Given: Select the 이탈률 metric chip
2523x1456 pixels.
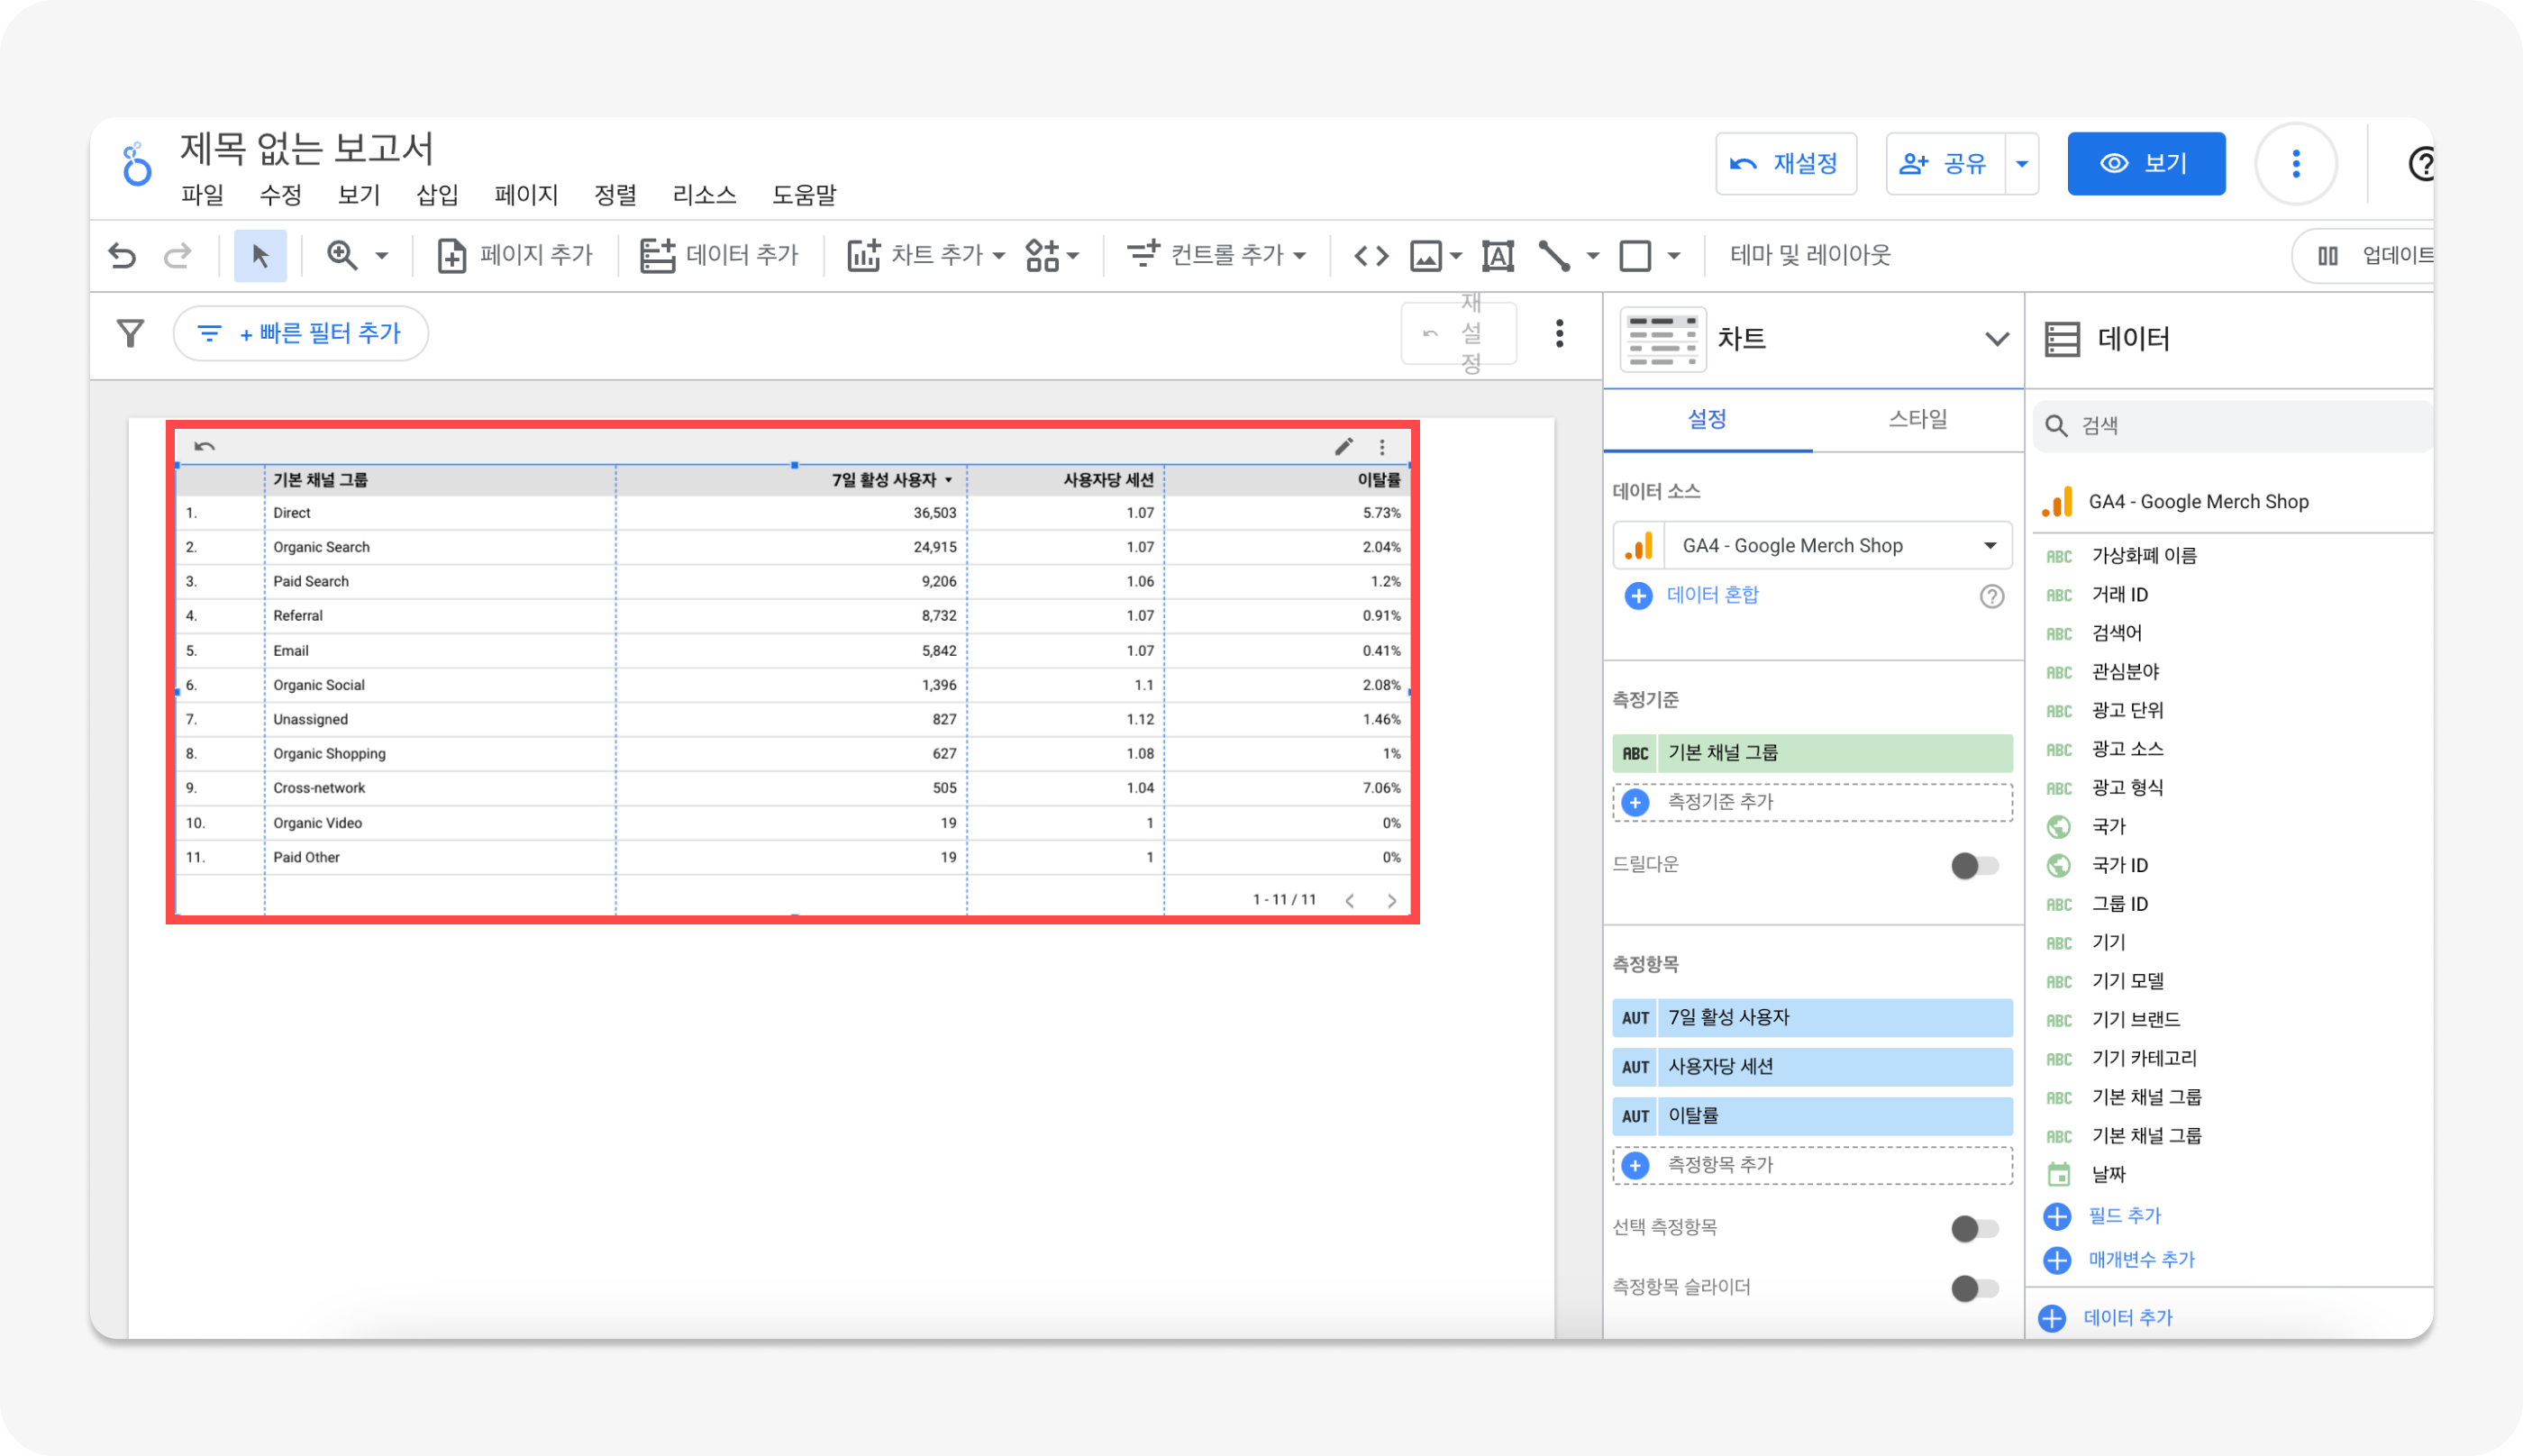Looking at the screenshot, I should coord(1812,1116).
